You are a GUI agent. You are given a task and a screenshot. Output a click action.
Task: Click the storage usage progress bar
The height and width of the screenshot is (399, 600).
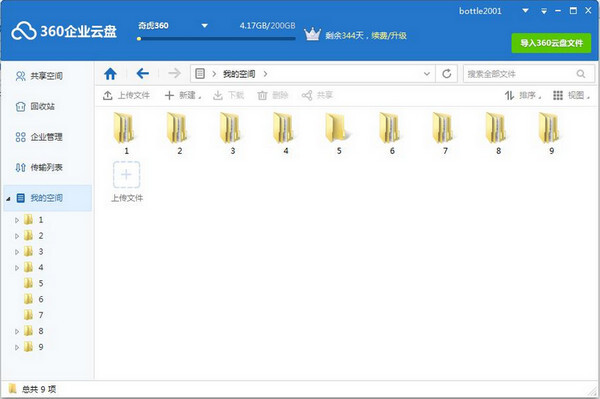pyautogui.click(x=216, y=38)
